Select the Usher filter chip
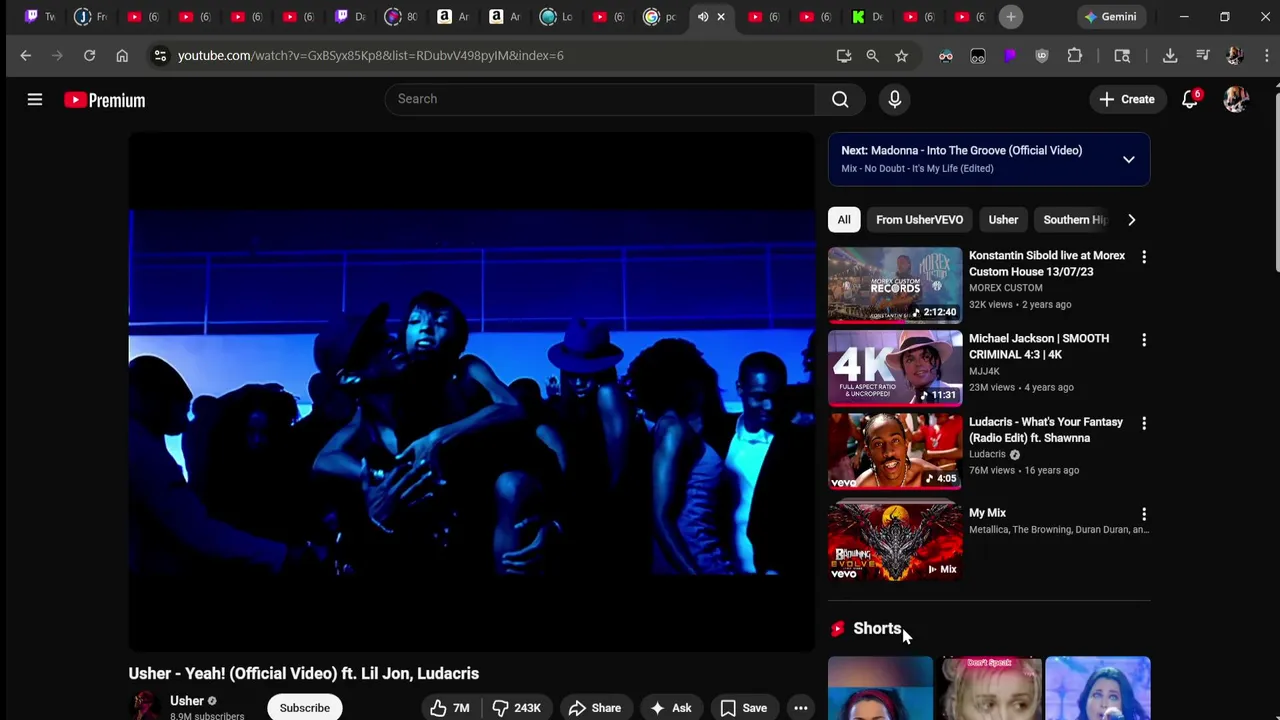The height and width of the screenshot is (720, 1280). (1003, 220)
